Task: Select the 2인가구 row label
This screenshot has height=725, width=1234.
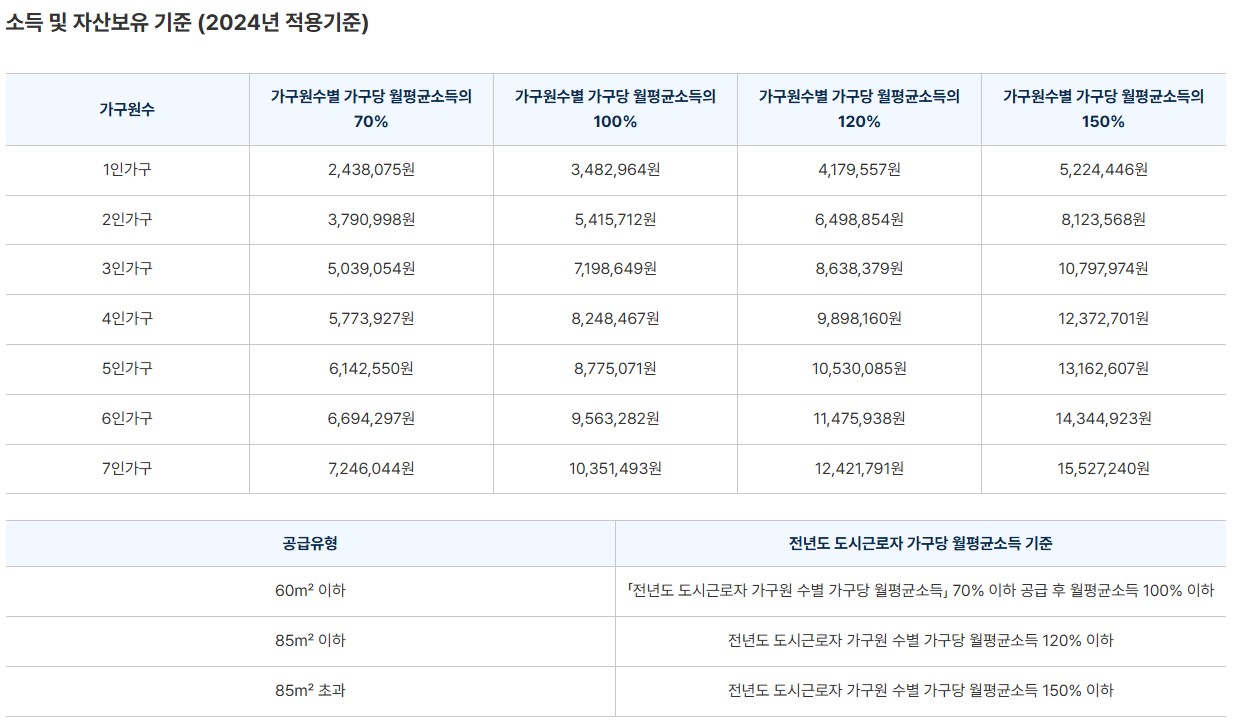Action: (x=127, y=220)
